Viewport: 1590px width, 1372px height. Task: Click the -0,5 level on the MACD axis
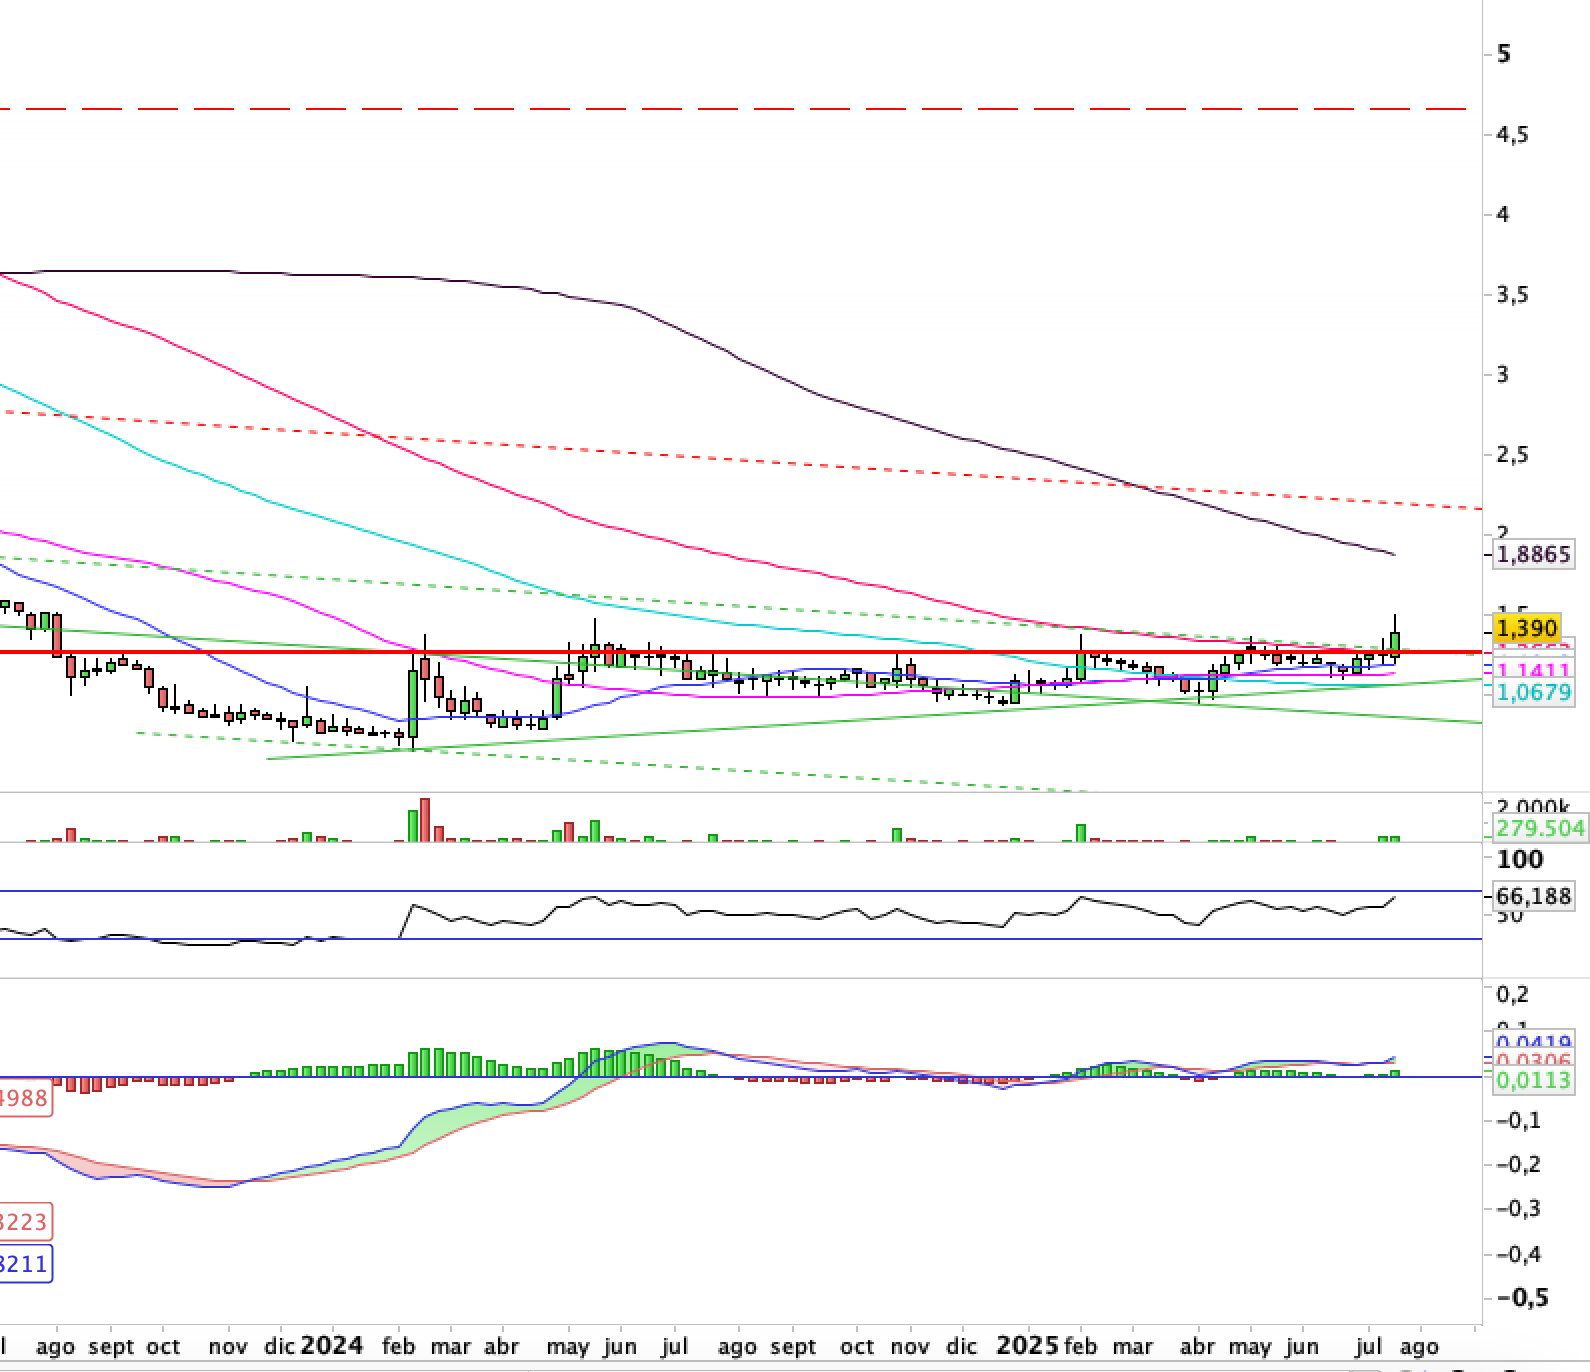(x=1520, y=1298)
